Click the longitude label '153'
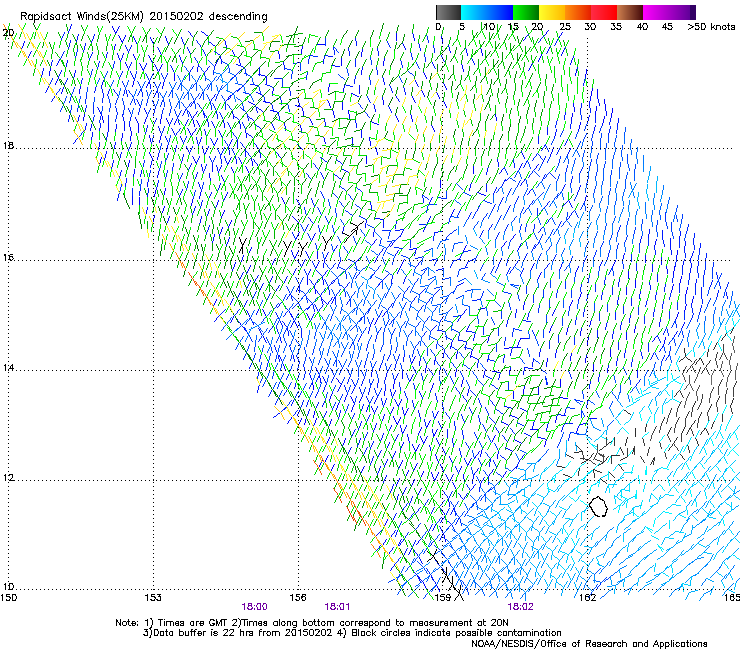The image size is (740, 650). [153, 597]
